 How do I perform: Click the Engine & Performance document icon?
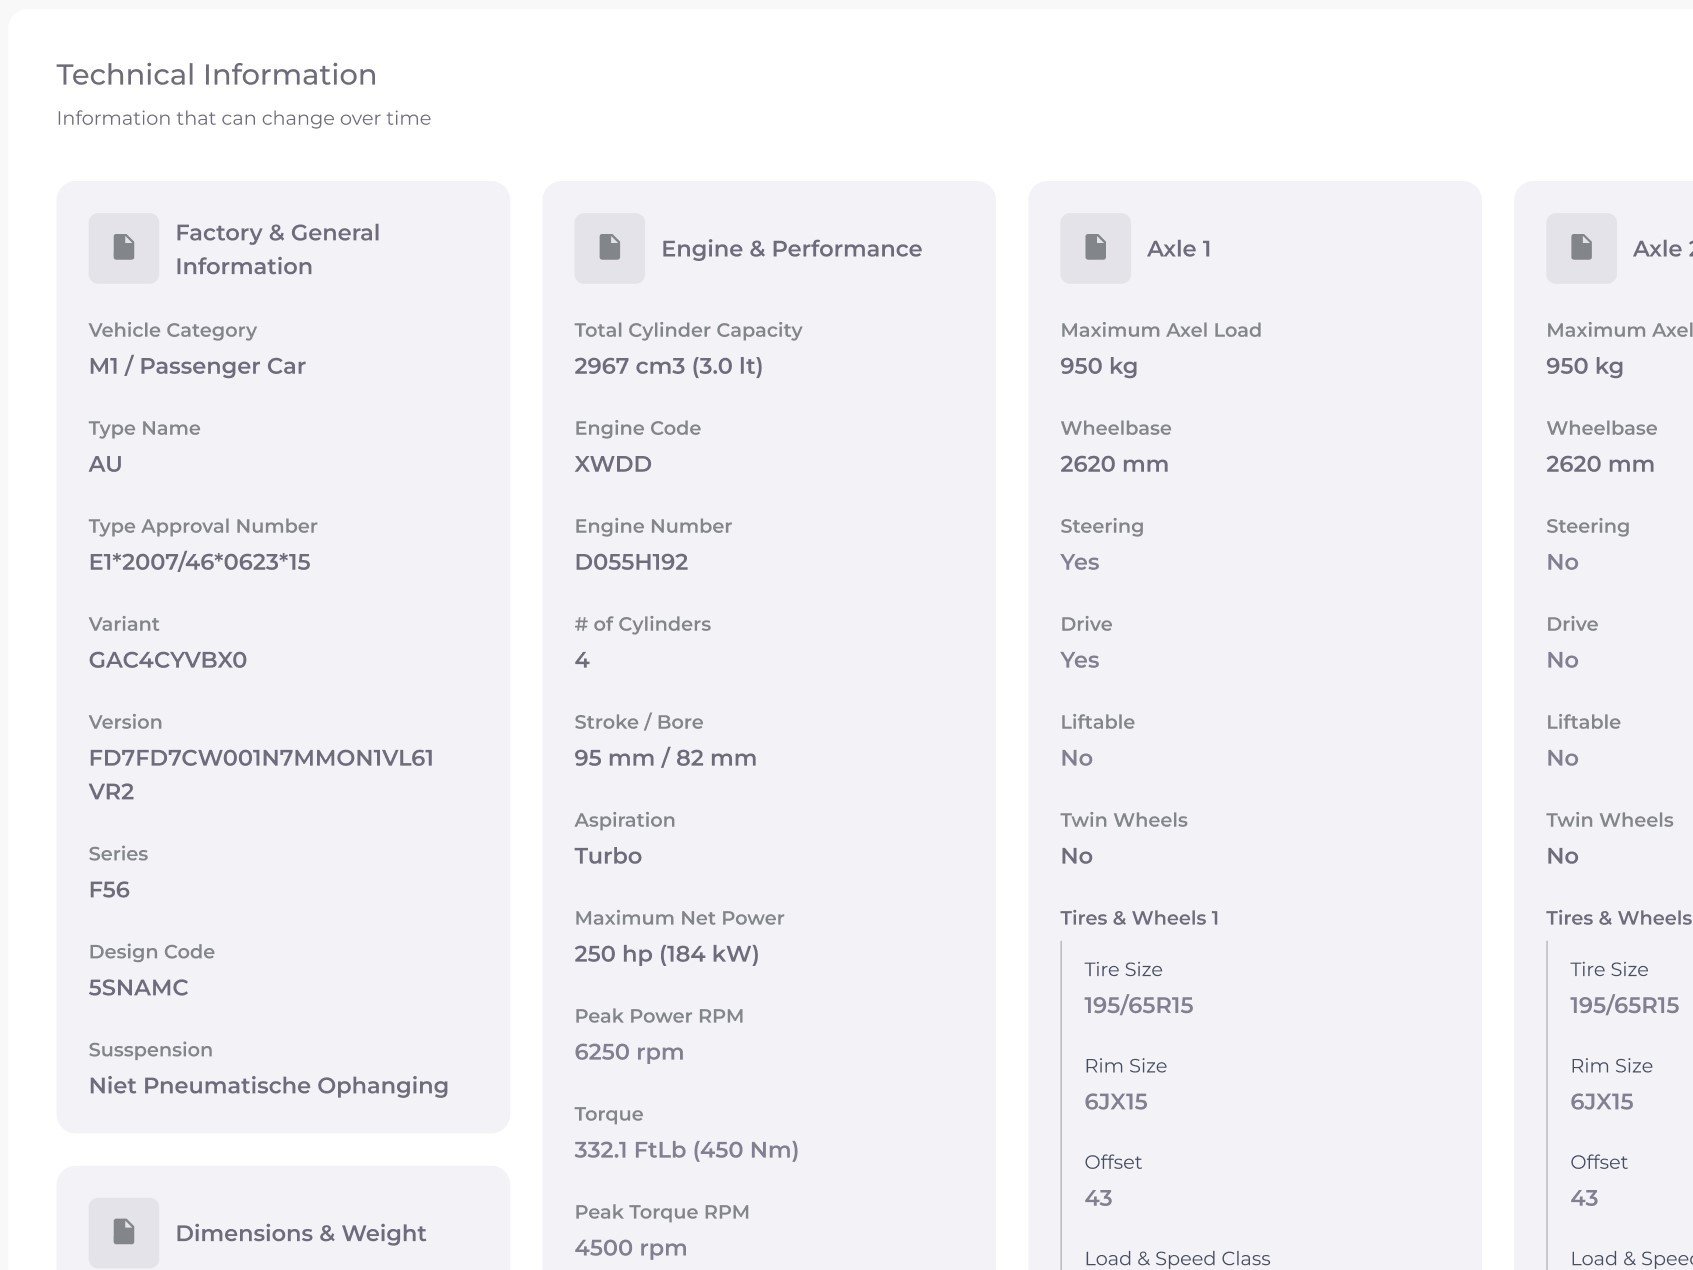(609, 248)
